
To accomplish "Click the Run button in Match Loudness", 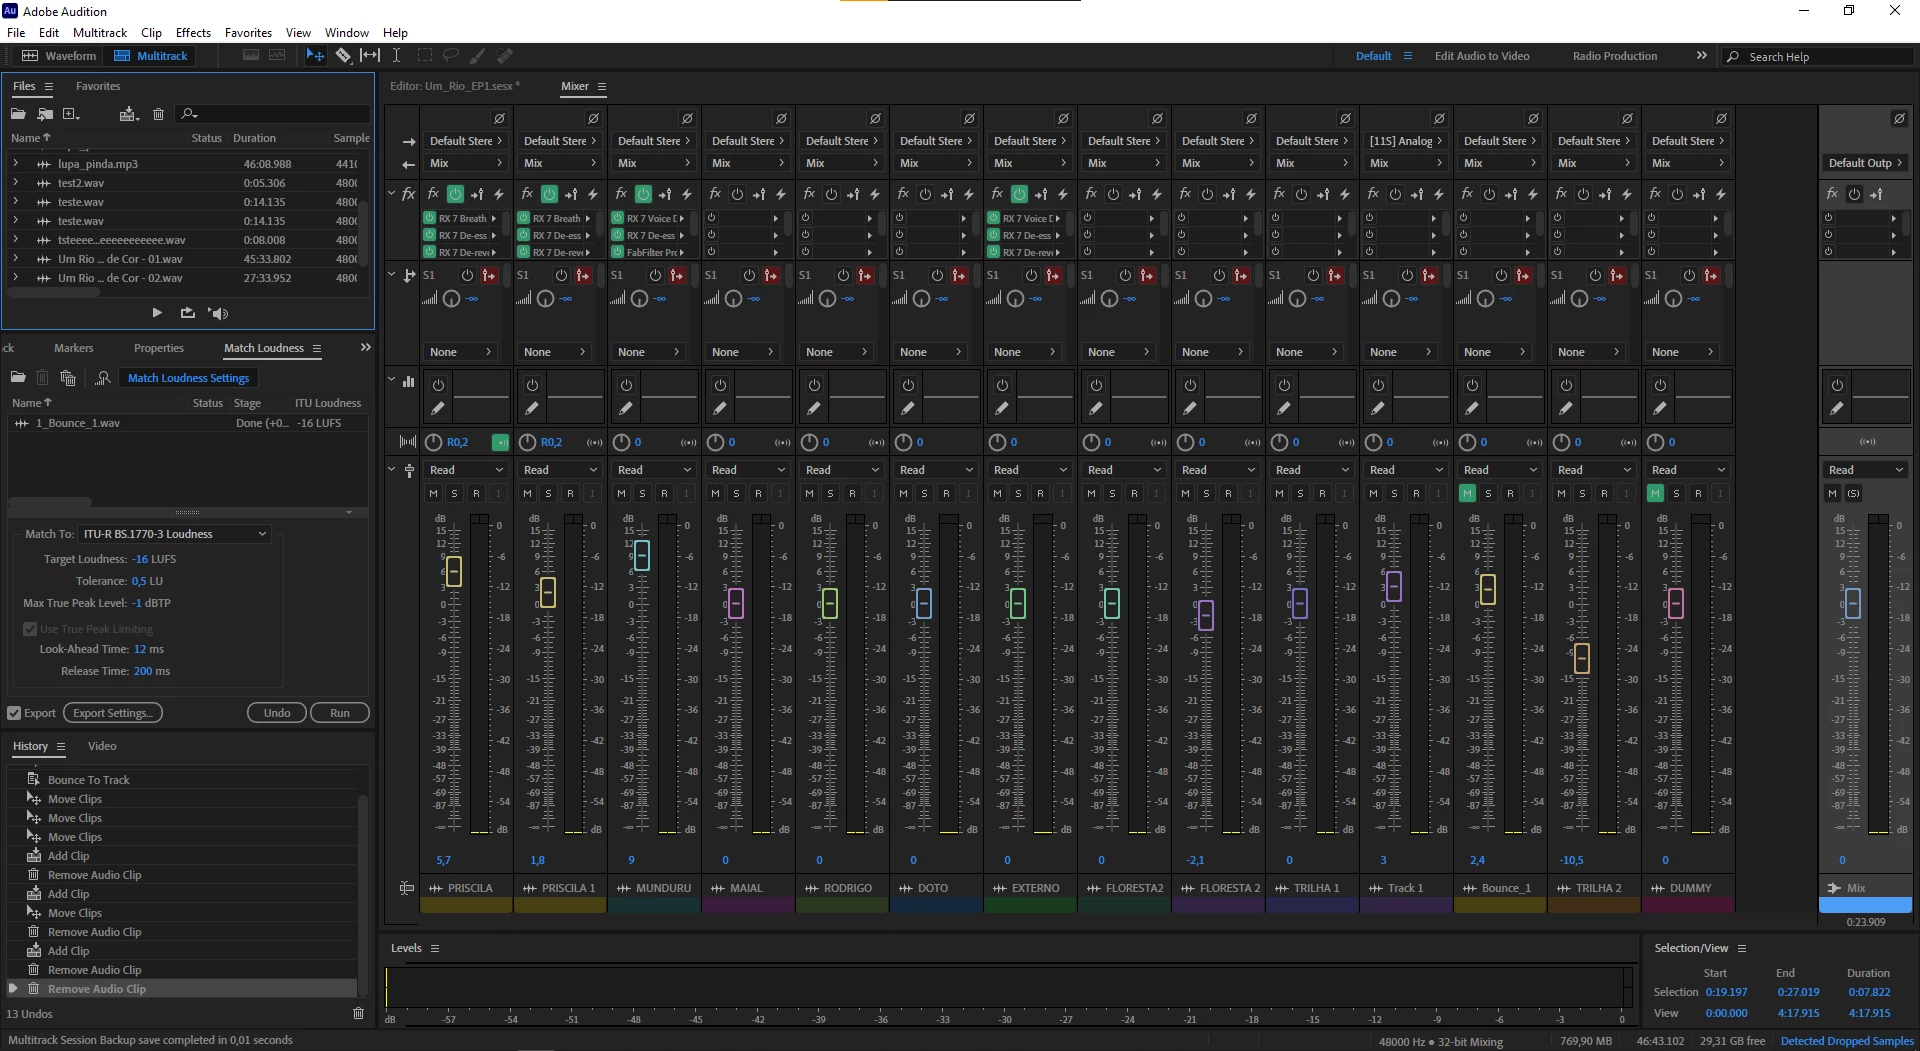I will click(340, 713).
